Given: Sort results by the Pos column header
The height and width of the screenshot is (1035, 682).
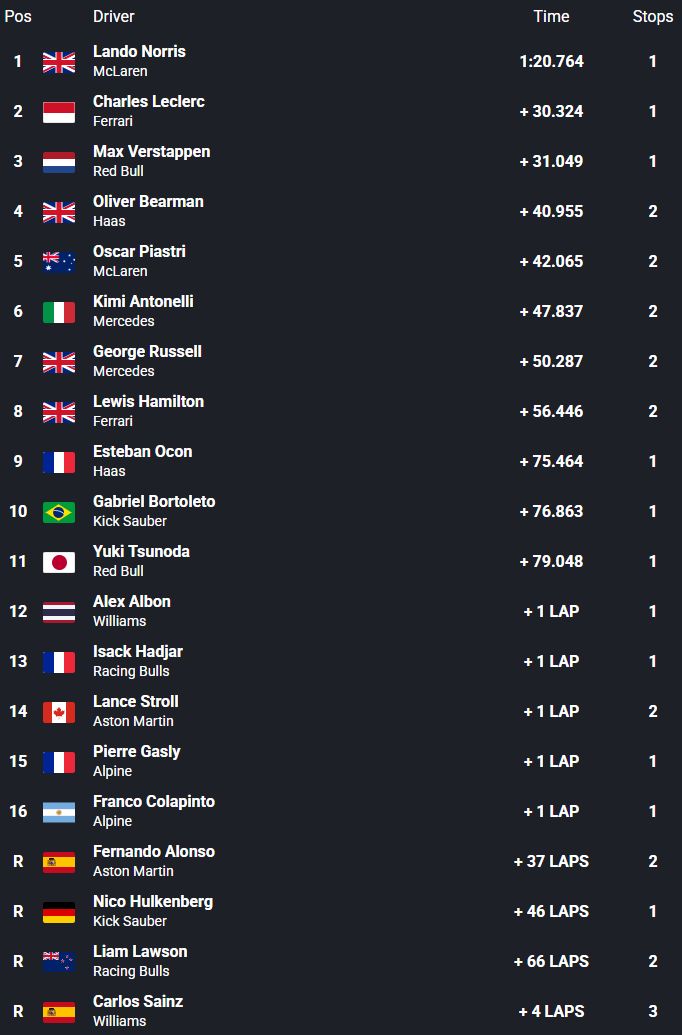Looking at the screenshot, I should (x=18, y=16).
